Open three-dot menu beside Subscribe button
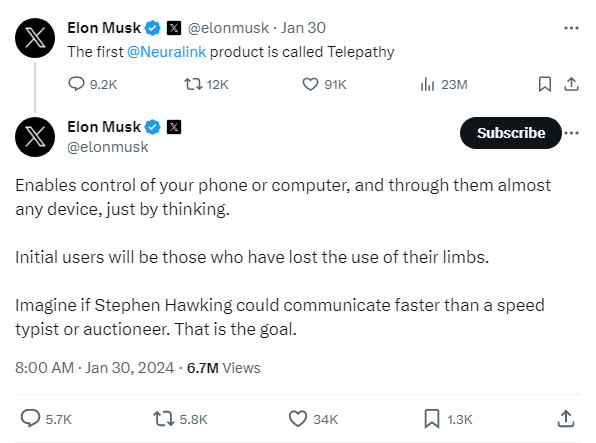The height and width of the screenshot is (443, 596). (x=571, y=133)
